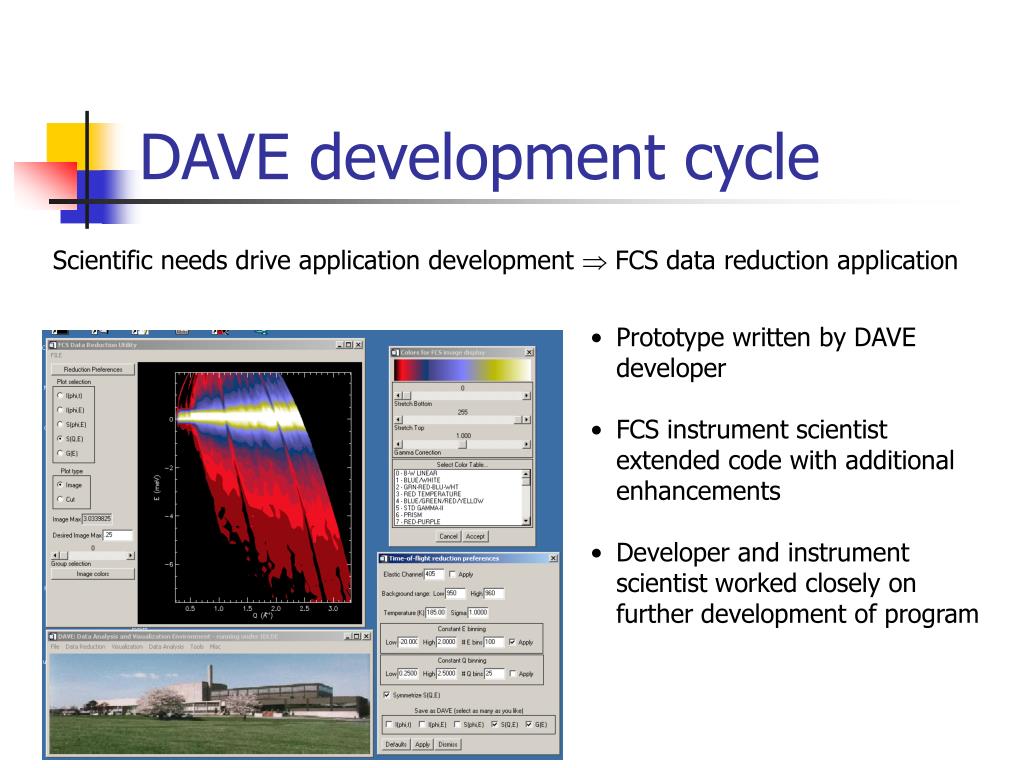
Task: Click the FCS Data Reduction Utility window icon
Action: coord(52,345)
